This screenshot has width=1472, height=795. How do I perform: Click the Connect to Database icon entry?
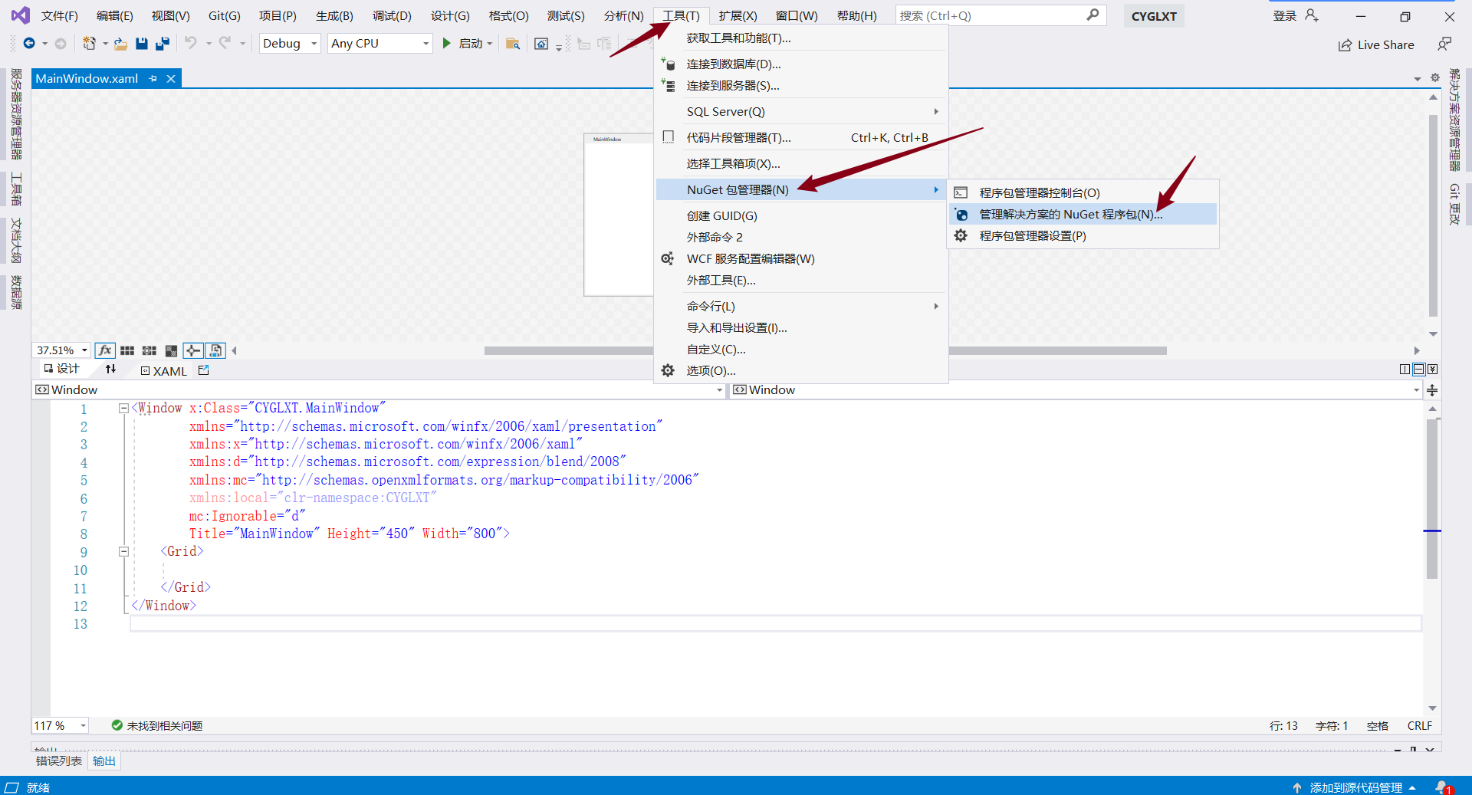coord(668,64)
